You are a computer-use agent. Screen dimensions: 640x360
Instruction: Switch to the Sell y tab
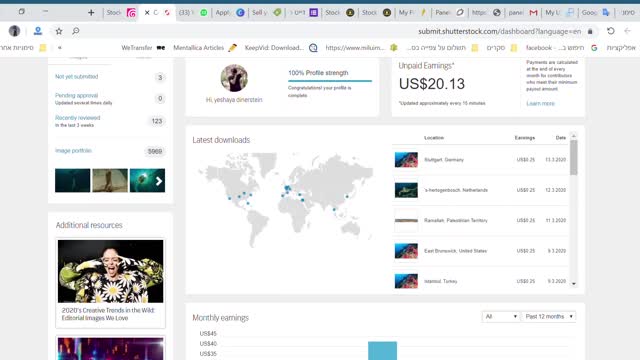coord(266,13)
